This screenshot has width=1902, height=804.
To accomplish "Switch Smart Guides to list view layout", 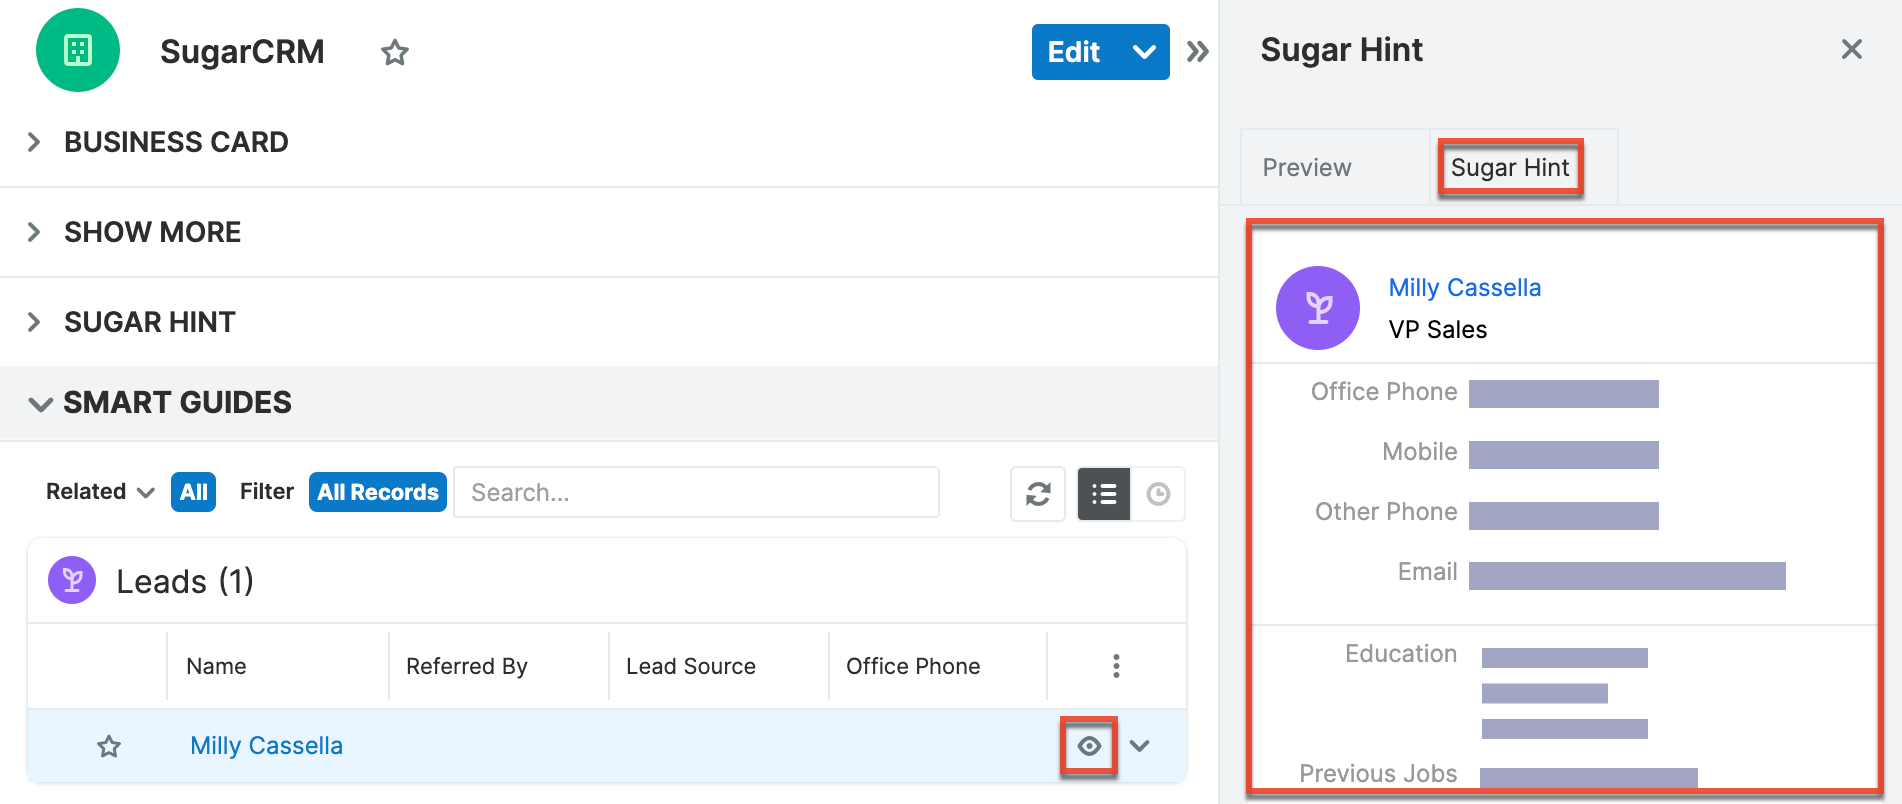I will point(1103,493).
